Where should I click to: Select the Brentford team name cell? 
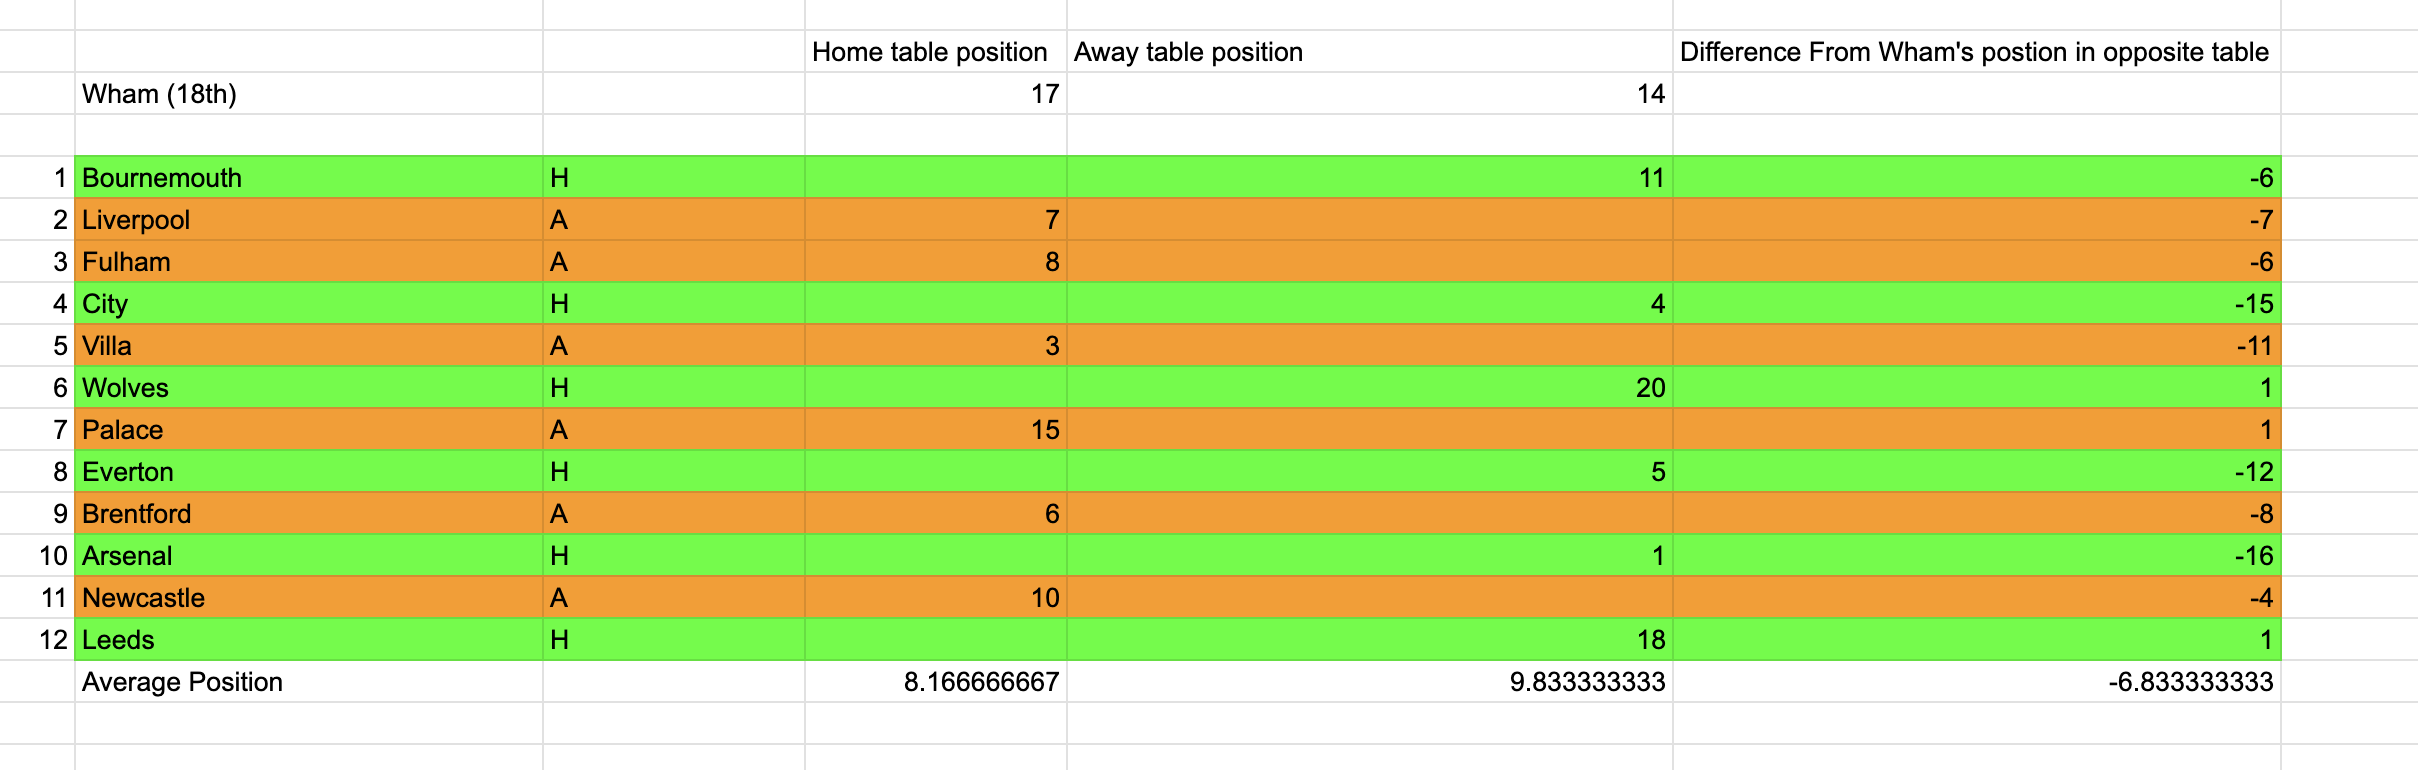[308, 514]
